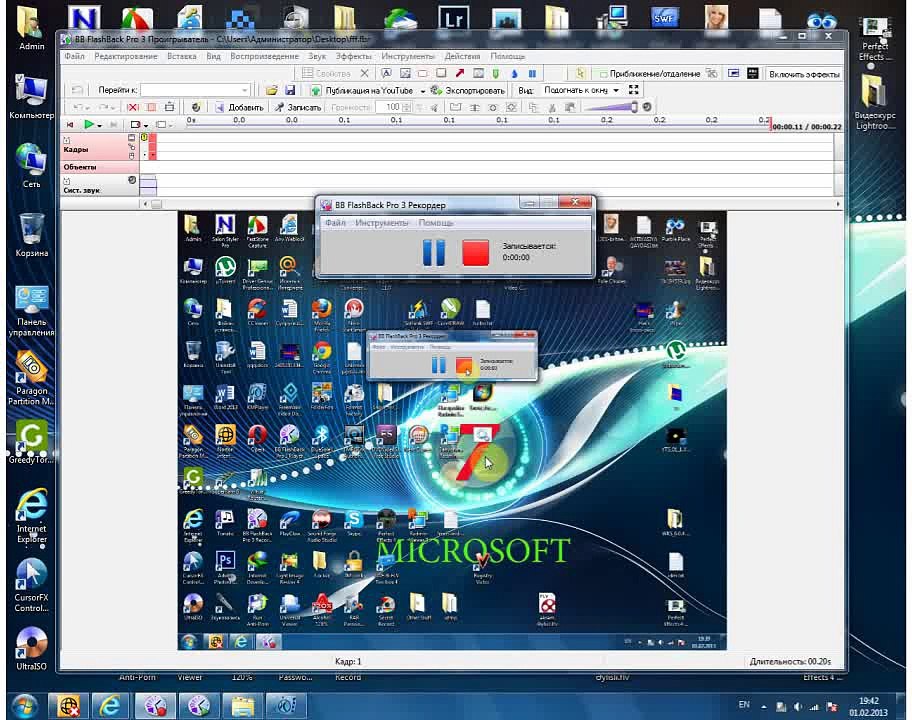912x720 pixels.
Task: Open the Перейти к combo box
Action: (195, 90)
